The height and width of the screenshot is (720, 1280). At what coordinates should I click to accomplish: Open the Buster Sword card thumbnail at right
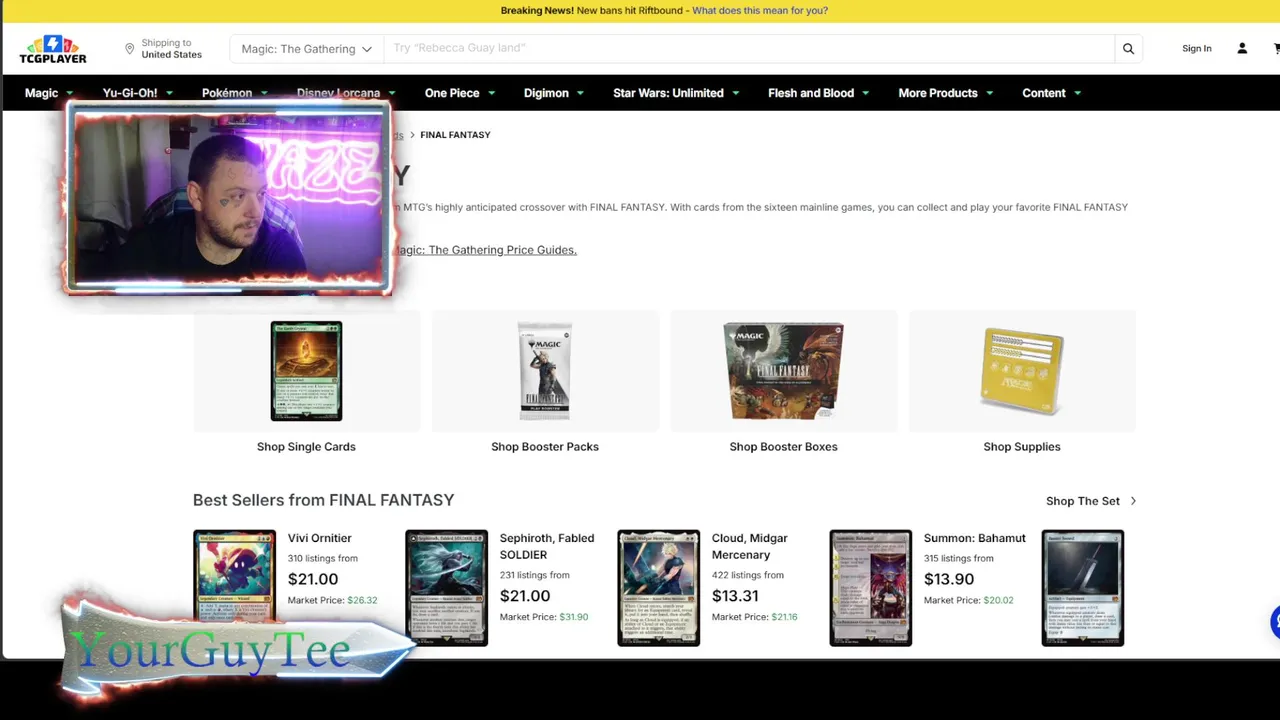click(x=1082, y=588)
